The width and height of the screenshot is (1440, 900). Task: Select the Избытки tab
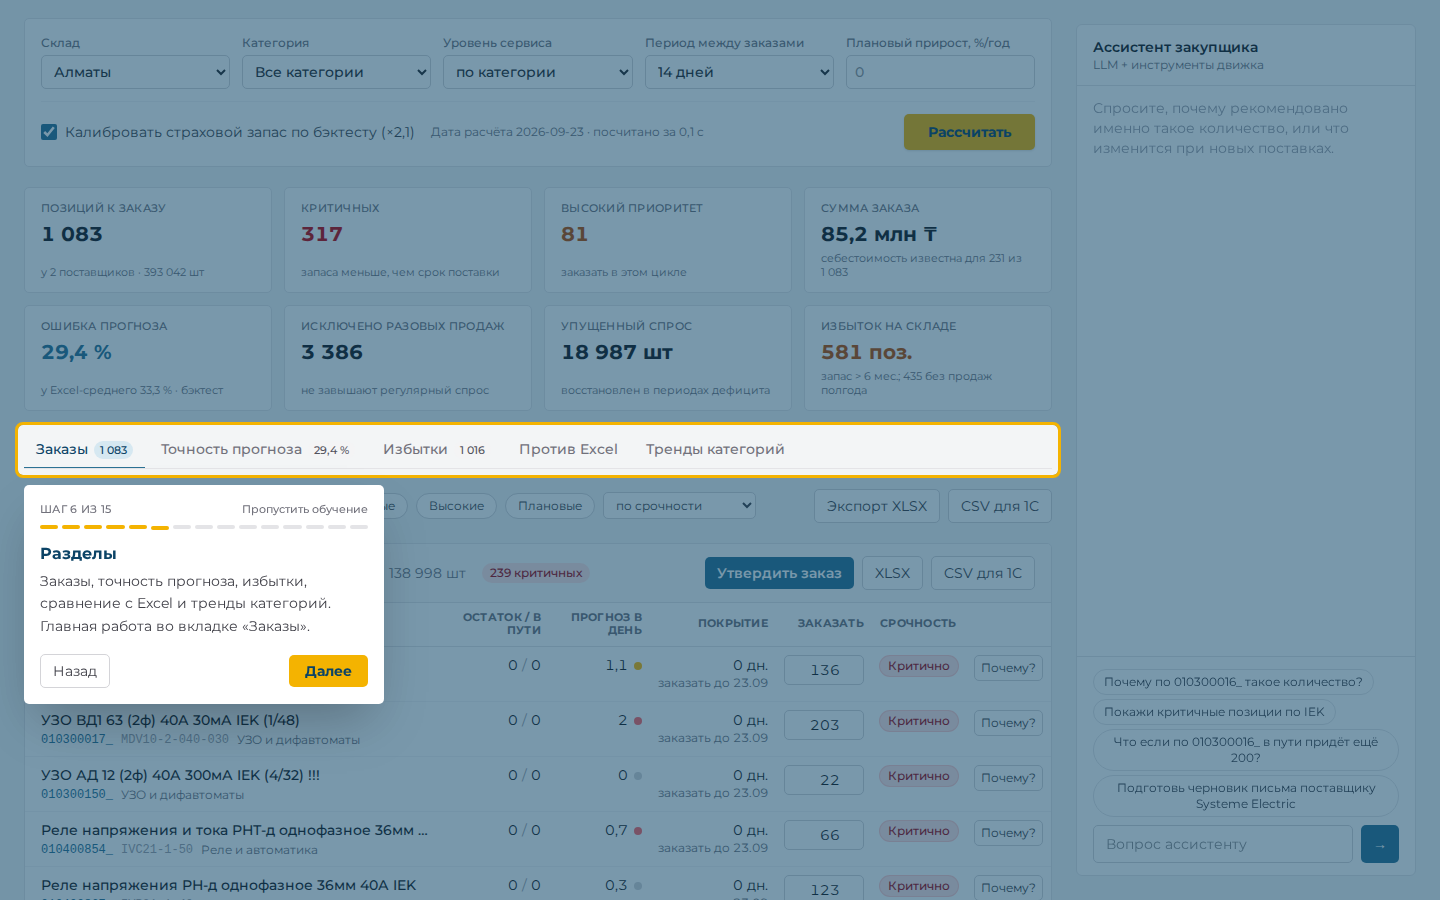[434, 450]
